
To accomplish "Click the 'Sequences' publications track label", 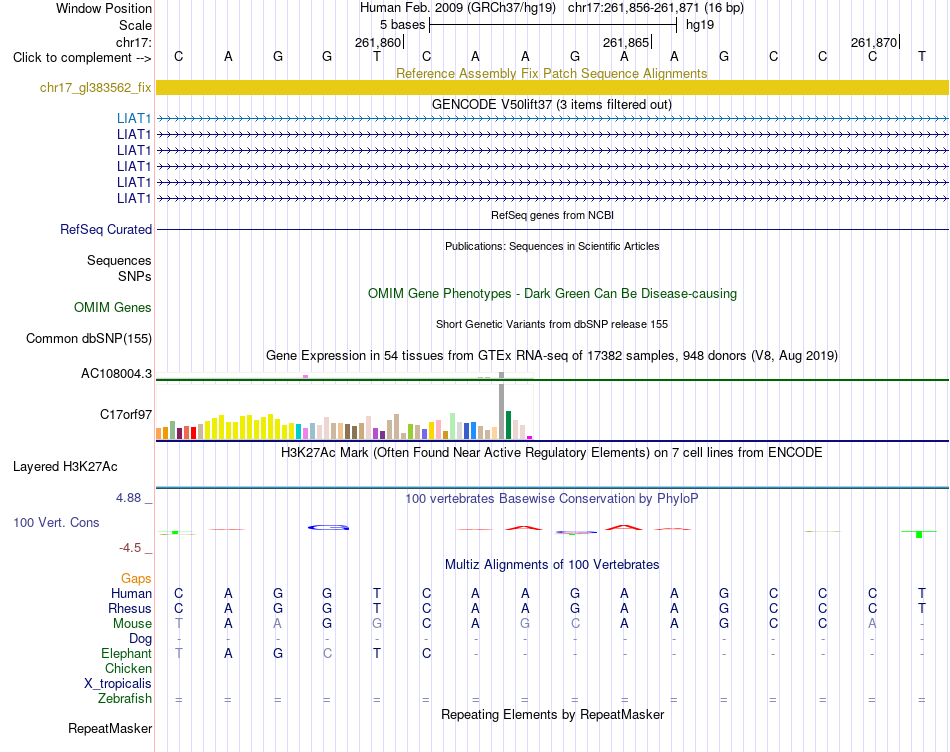I will pyautogui.click(x=119, y=261).
